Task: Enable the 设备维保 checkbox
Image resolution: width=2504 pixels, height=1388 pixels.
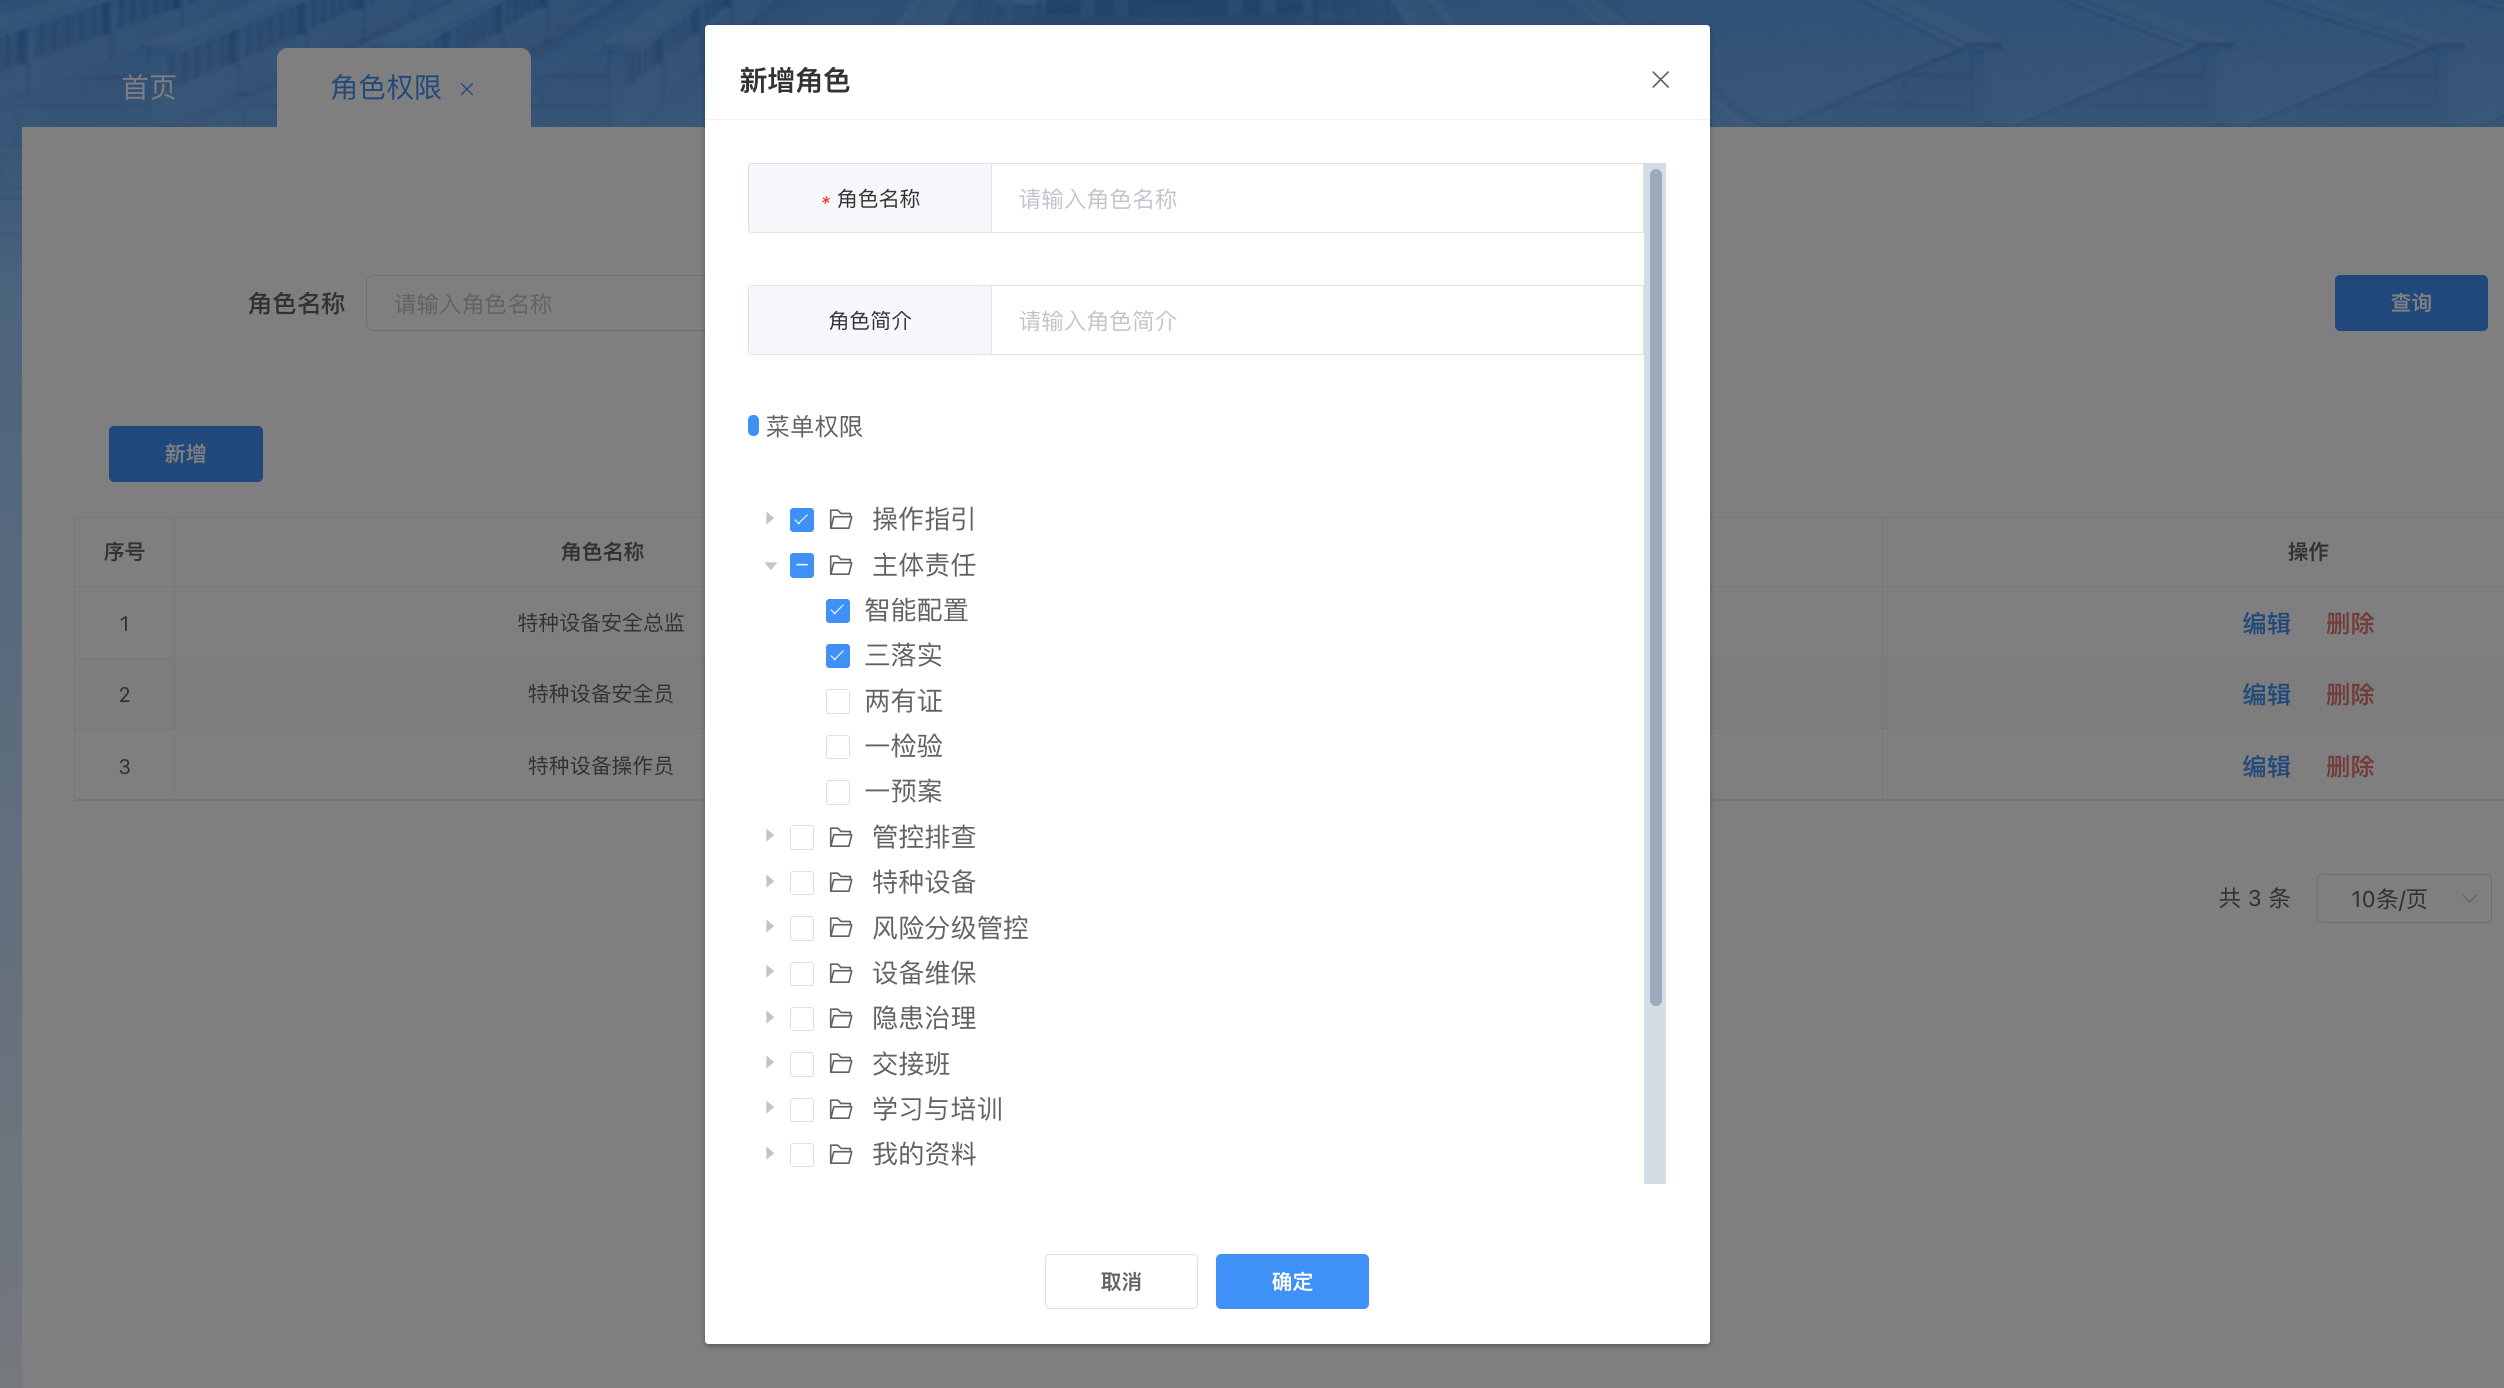Action: [x=802, y=973]
